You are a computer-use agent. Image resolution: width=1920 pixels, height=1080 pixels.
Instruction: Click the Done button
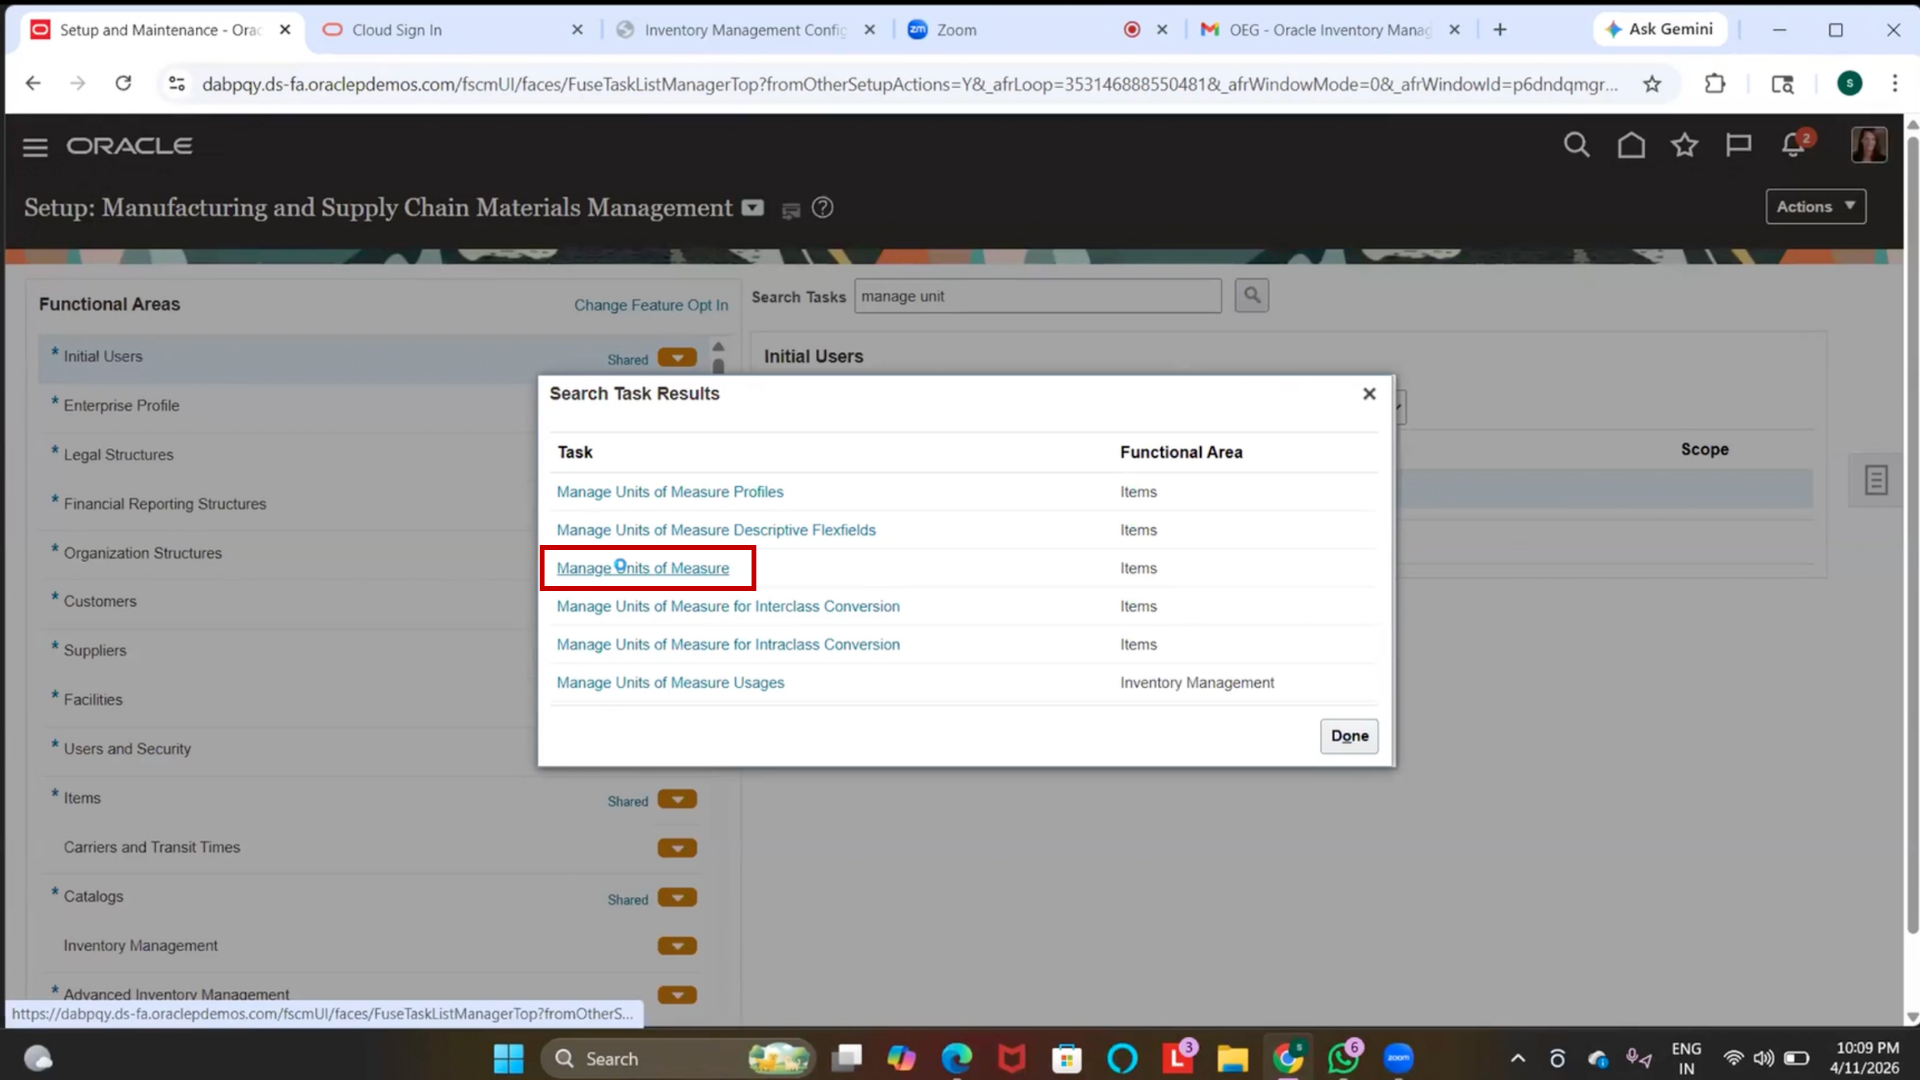point(1349,736)
